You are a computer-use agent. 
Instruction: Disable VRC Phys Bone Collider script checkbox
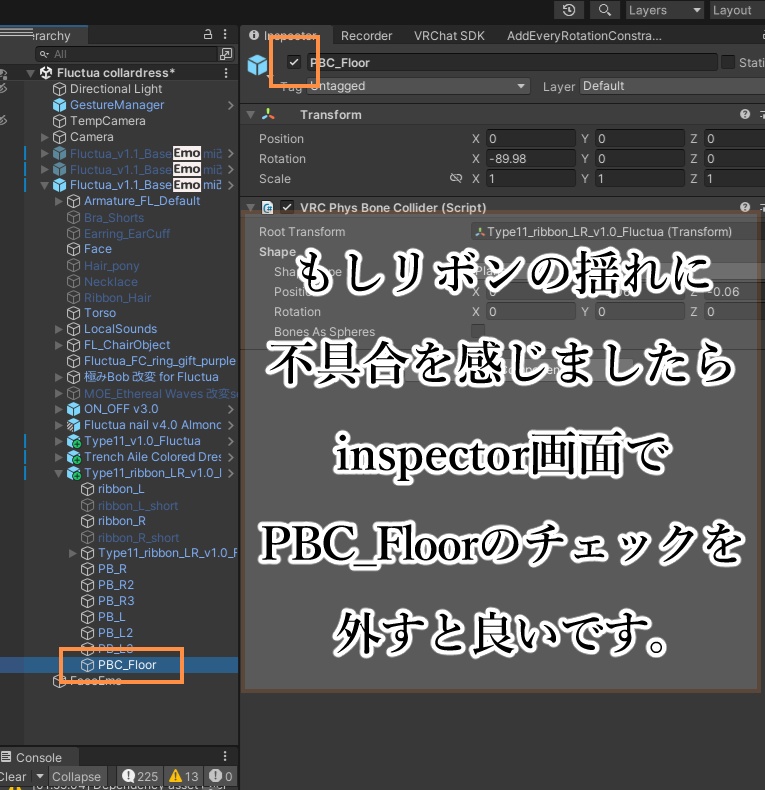[287, 207]
